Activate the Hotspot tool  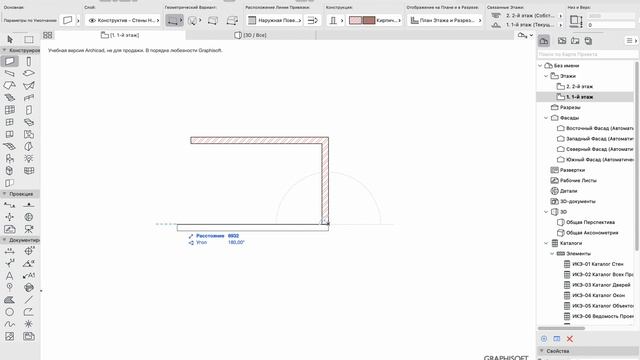(29, 324)
